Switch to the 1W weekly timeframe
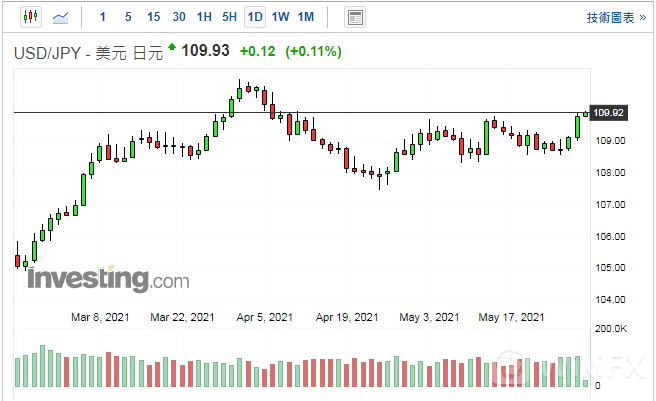Viewport: 656px width, 401px height. tap(281, 17)
